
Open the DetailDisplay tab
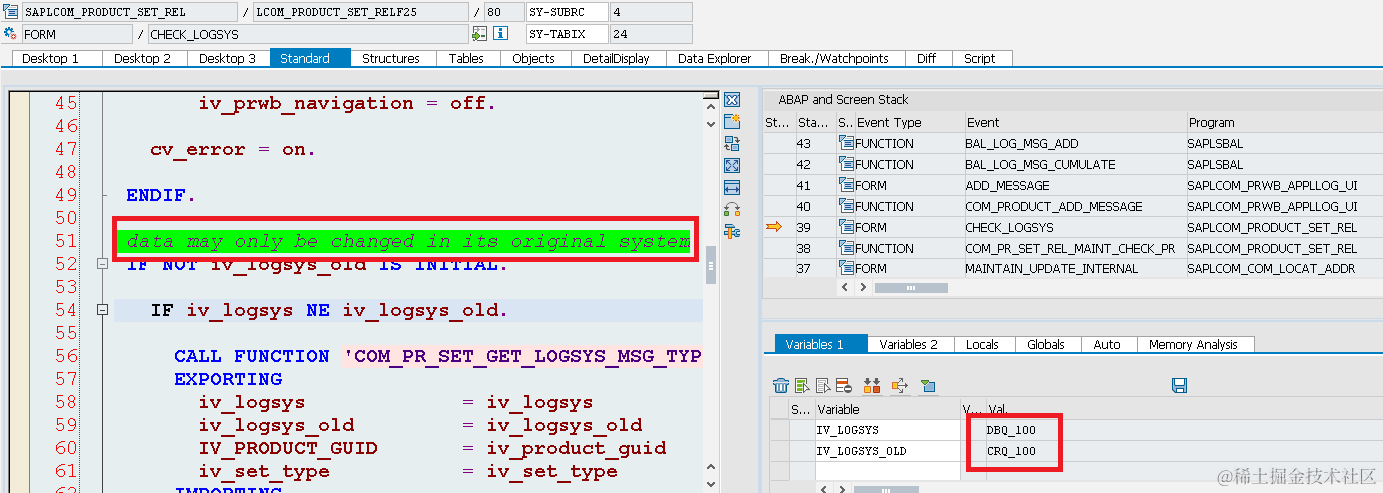[x=616, y=58]
